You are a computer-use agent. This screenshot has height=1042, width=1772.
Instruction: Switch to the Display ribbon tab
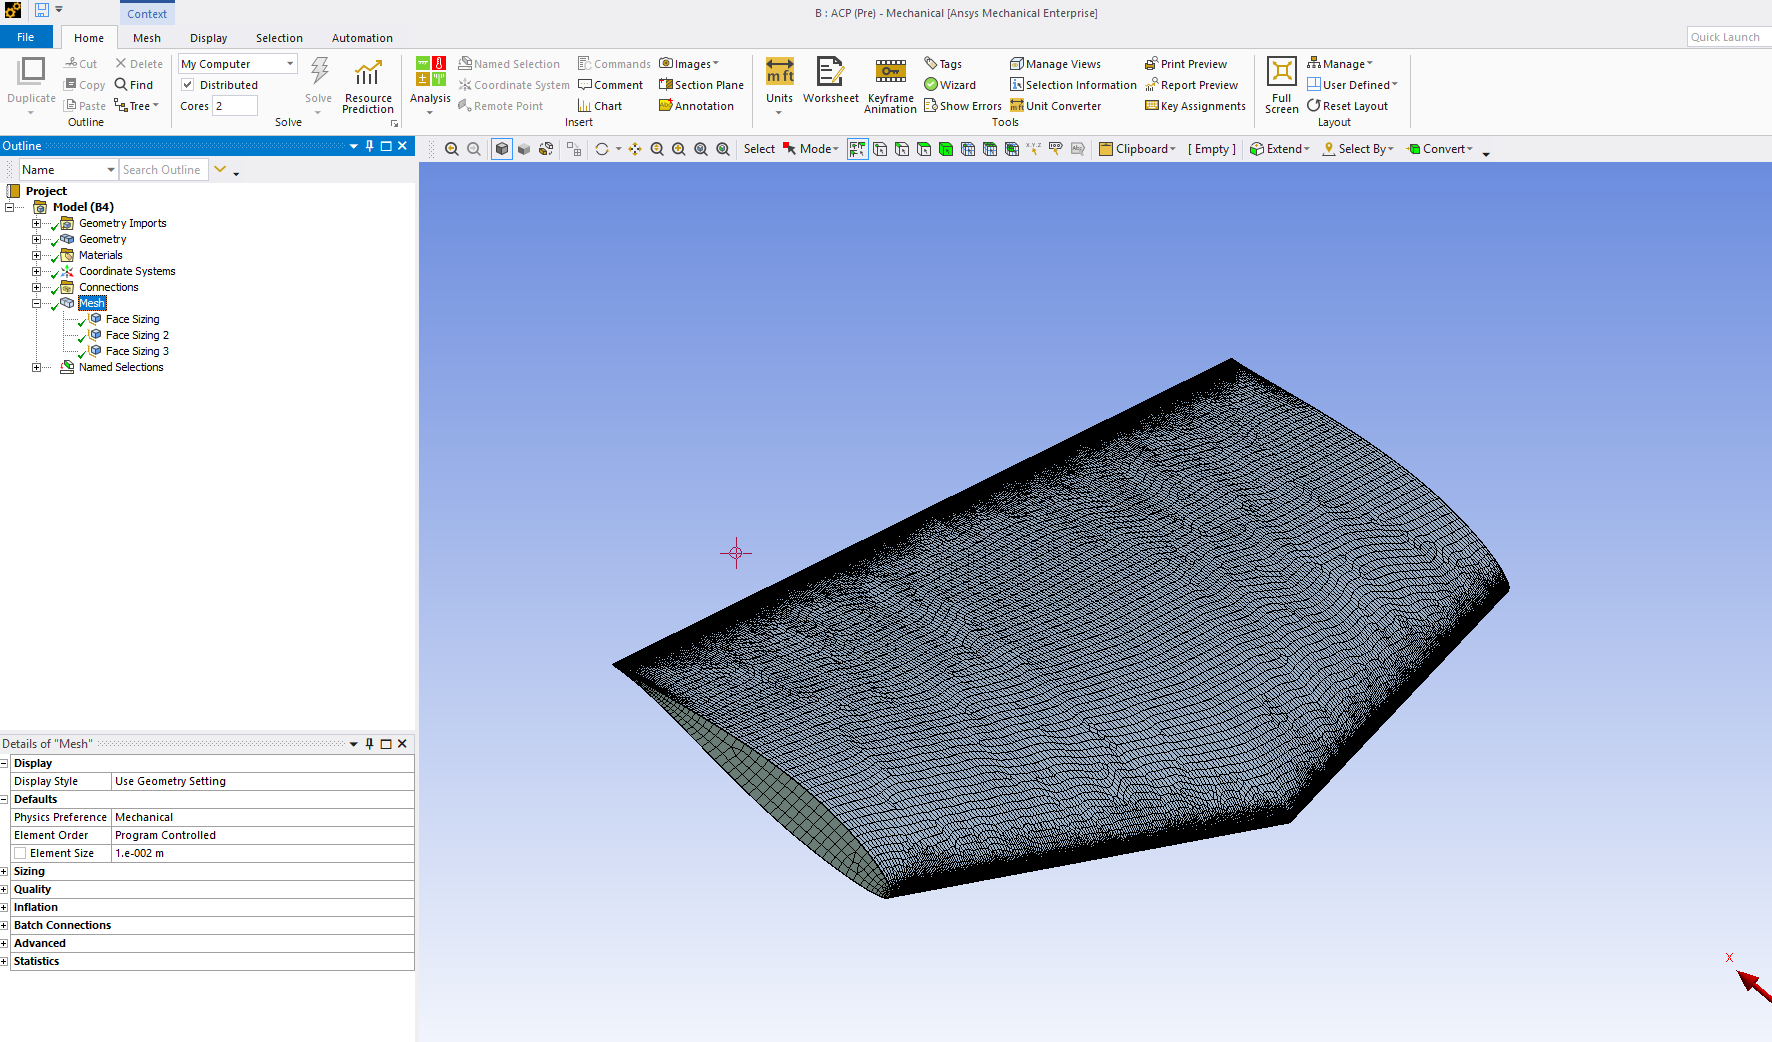tap(208, 38)
